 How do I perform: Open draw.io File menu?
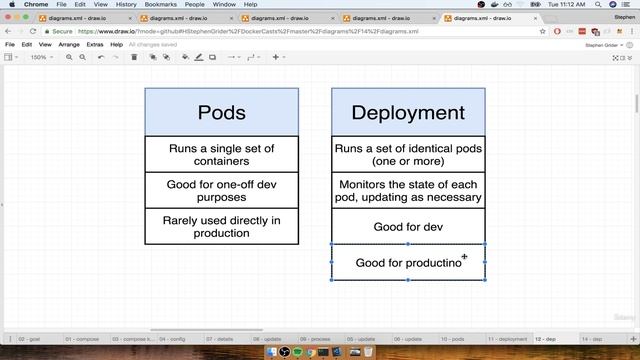click(10, 44)
